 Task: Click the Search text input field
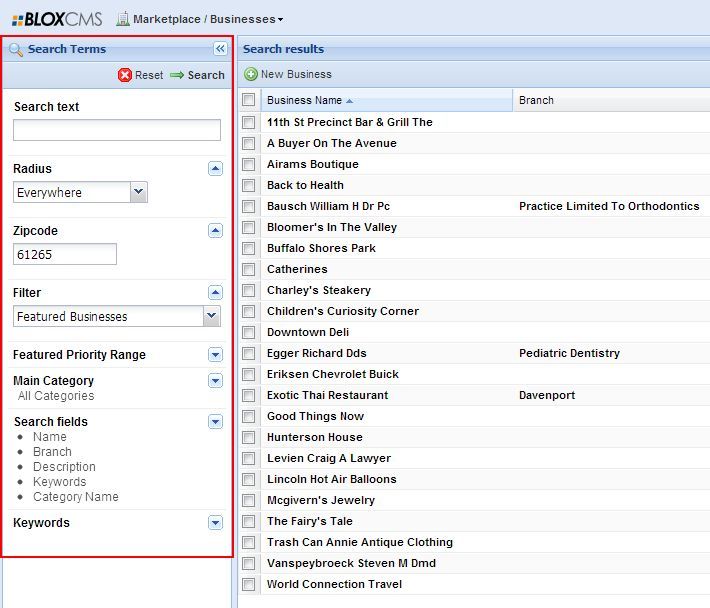pos(117,130)
